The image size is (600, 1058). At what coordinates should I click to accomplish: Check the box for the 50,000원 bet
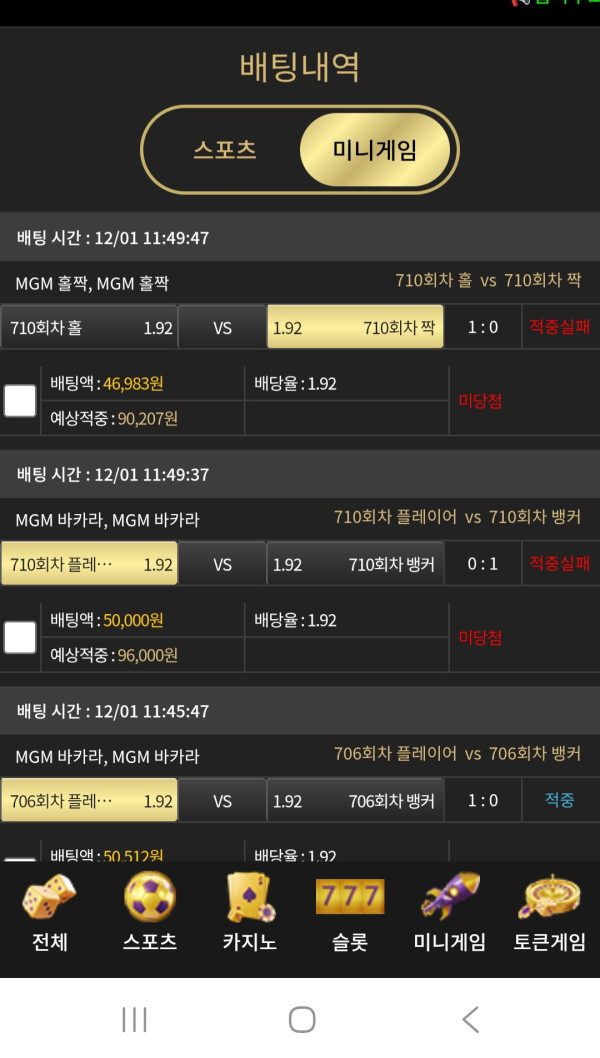pyautogui.click(x=20, y=637)
